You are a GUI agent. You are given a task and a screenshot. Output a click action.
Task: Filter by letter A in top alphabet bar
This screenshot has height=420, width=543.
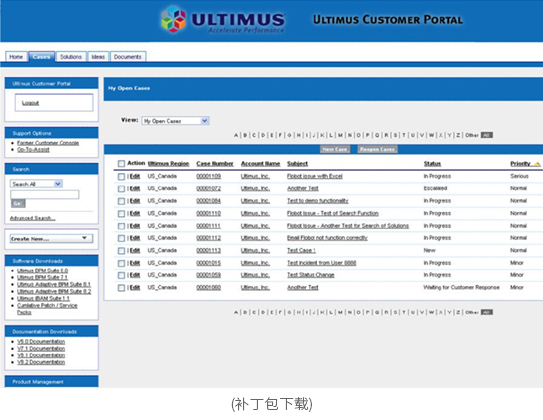[236, 135]
